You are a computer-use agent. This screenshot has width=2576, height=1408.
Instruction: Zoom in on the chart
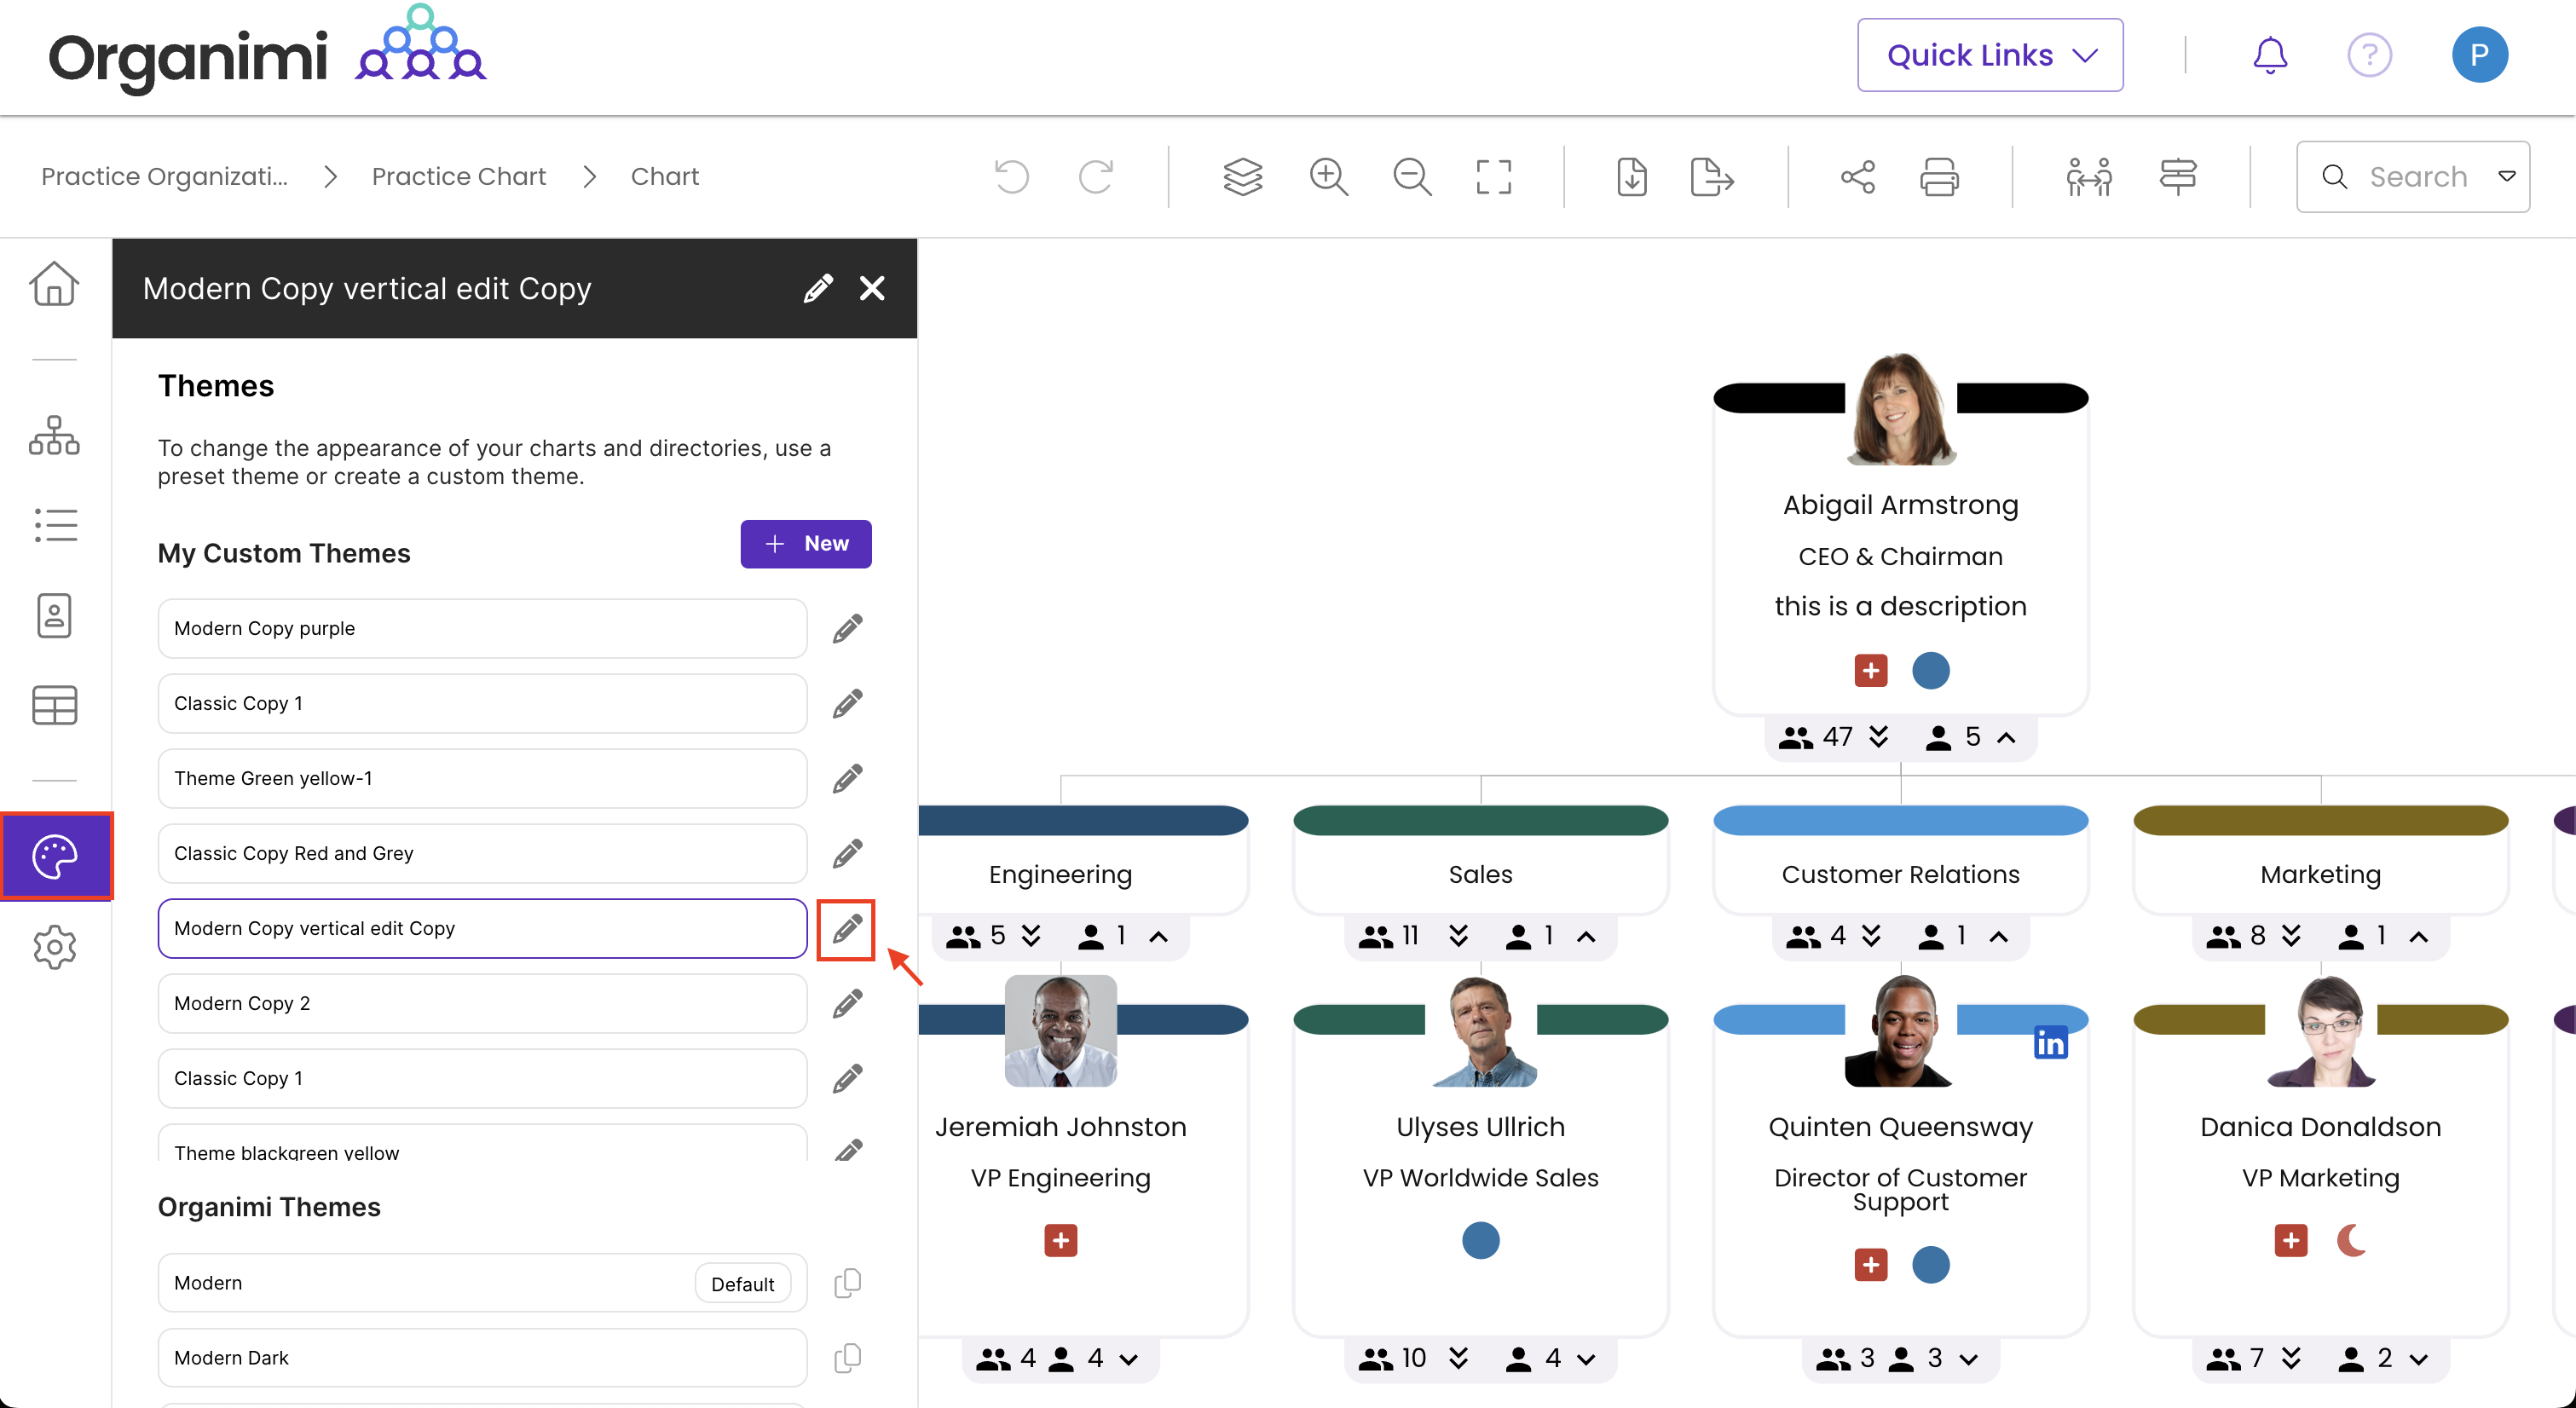pos(1328,177)
